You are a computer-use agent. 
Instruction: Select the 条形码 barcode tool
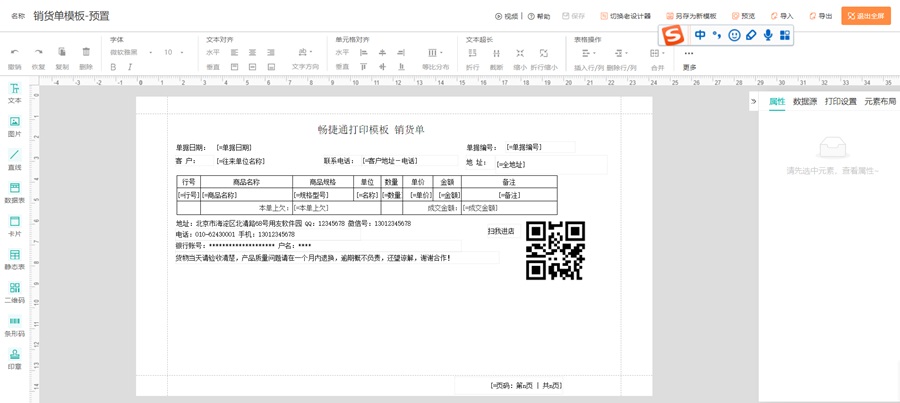[x=14, y=325]
